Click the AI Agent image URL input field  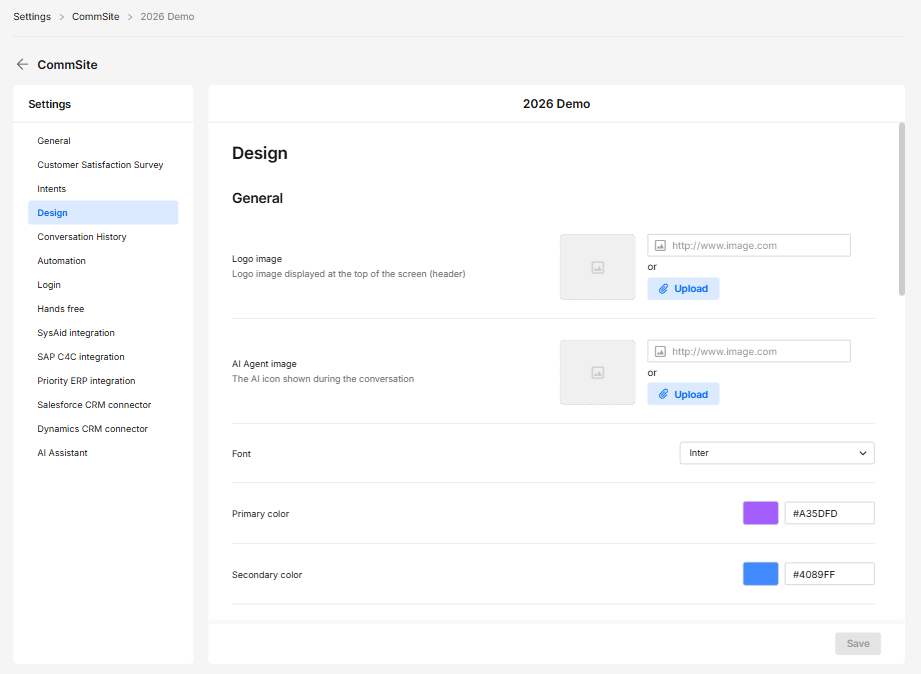(x=749, y=351)
